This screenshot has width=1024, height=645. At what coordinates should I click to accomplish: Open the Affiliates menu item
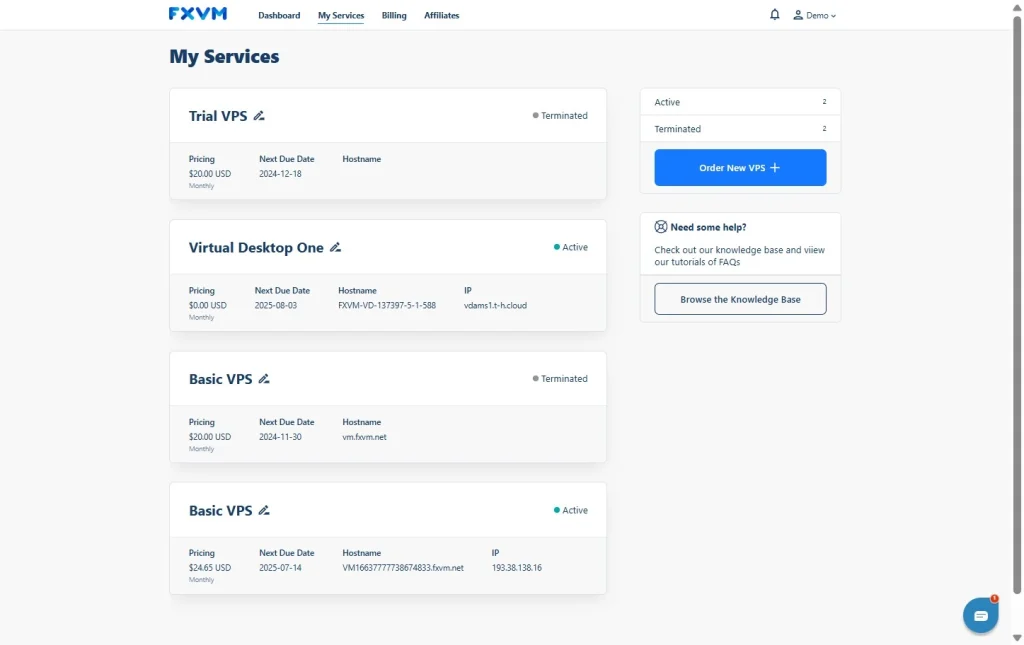pos(441,15)
